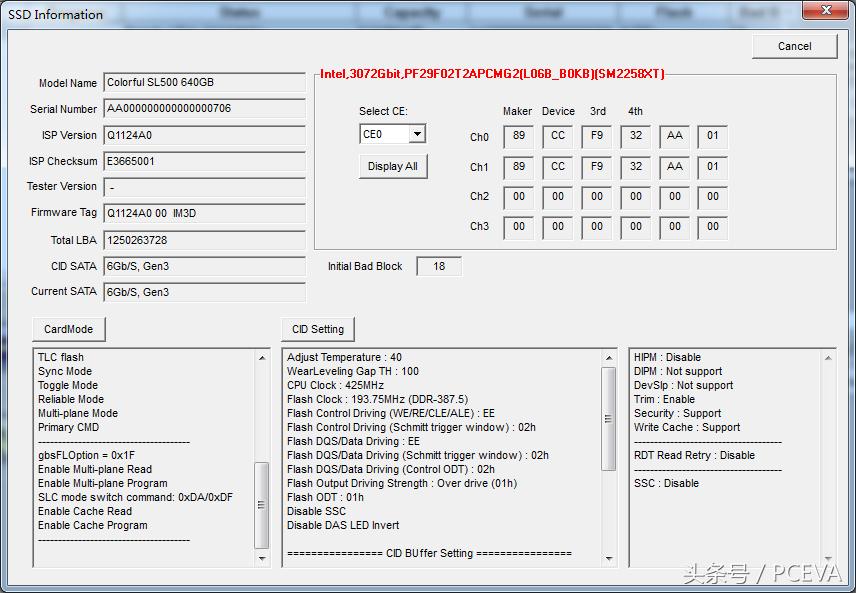Click the ISP Checksum field
Image resolution: width=856 pixels, height=593 pixels.
point(204,161)
